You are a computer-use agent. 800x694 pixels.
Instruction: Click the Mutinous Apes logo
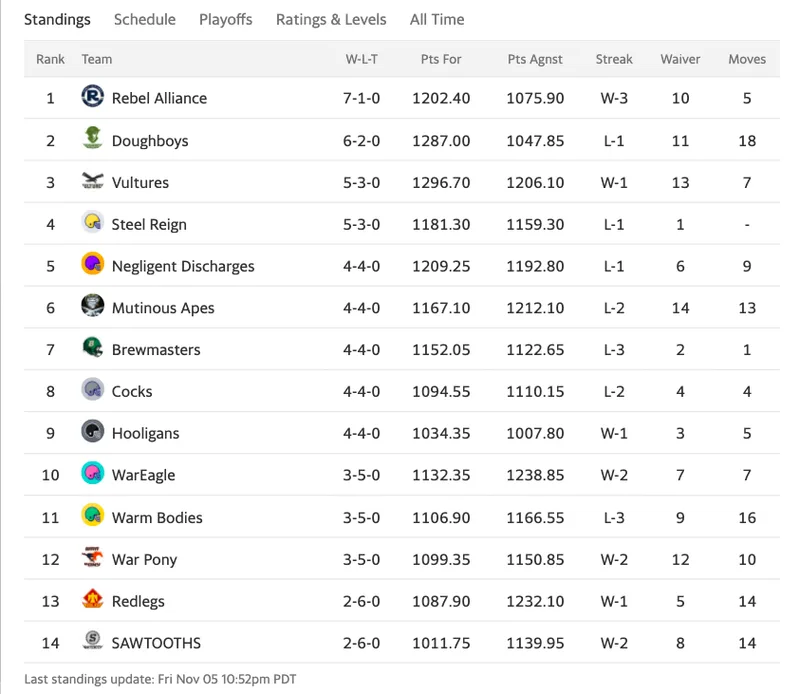click(x=92, y=306)
